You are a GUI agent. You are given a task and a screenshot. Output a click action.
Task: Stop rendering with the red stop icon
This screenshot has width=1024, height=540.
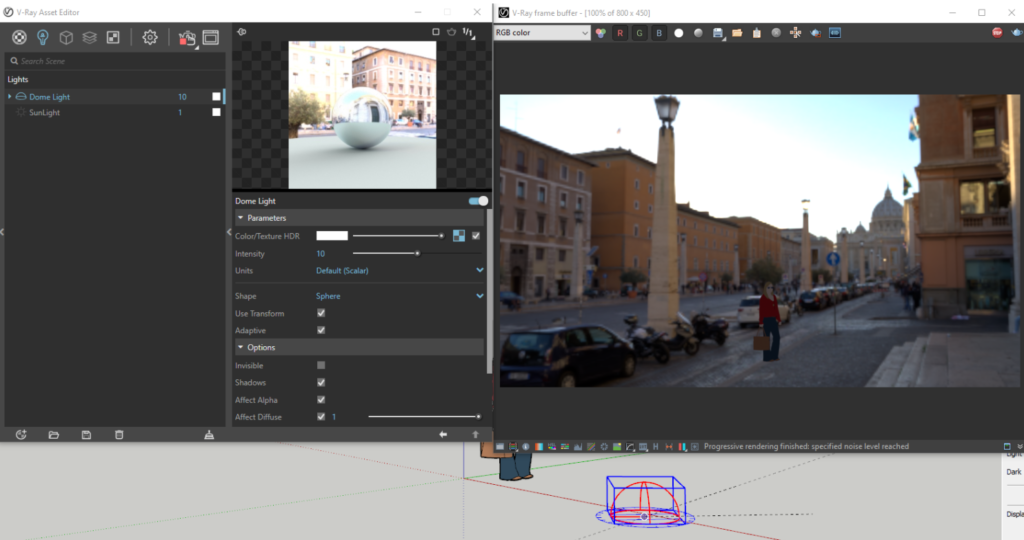997,32
